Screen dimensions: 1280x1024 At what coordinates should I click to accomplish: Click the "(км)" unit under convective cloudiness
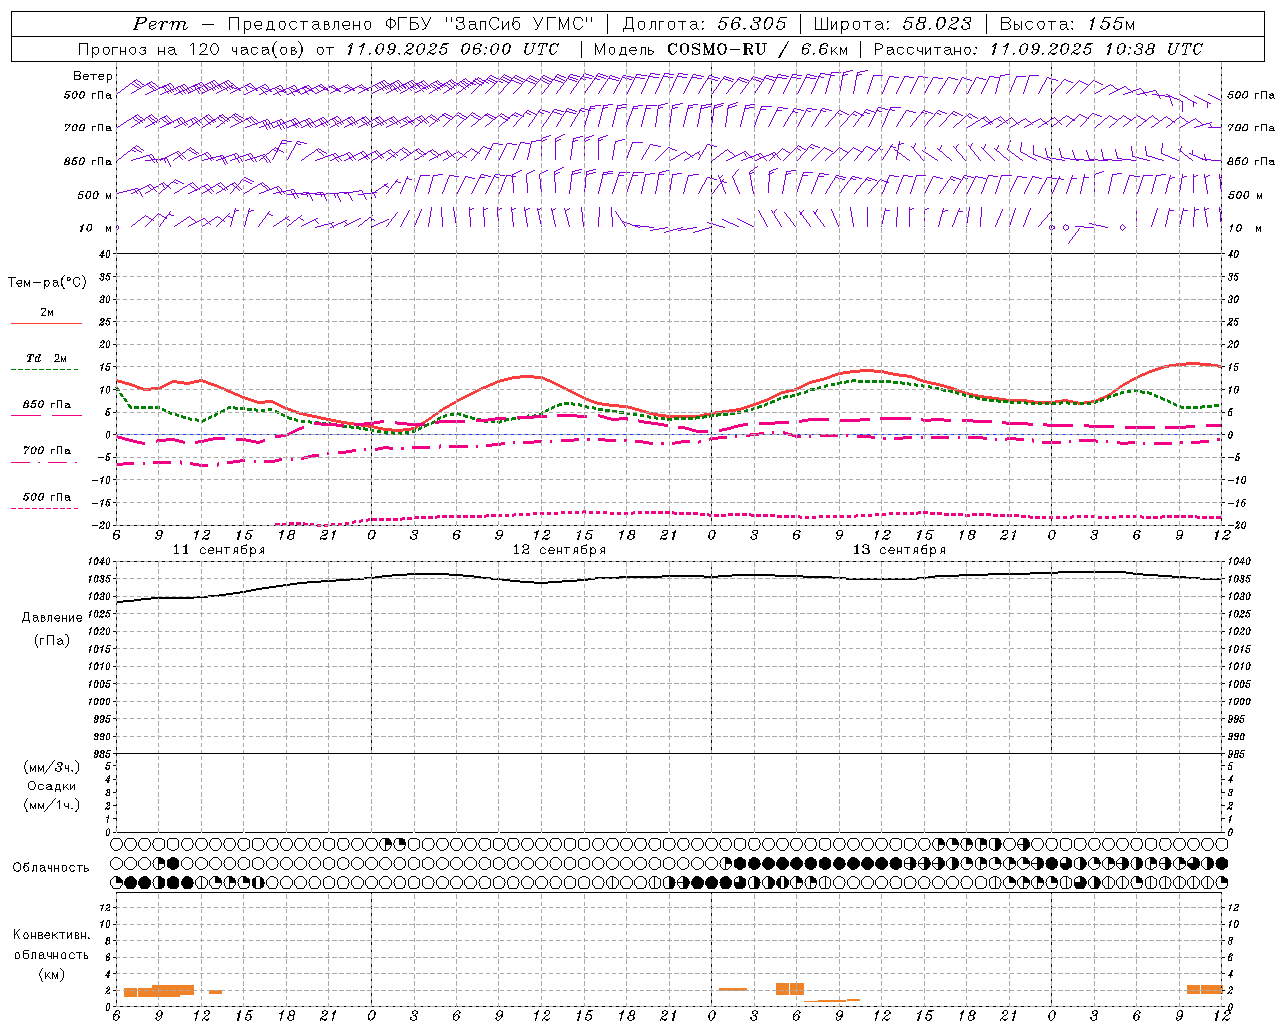[51, 974]
